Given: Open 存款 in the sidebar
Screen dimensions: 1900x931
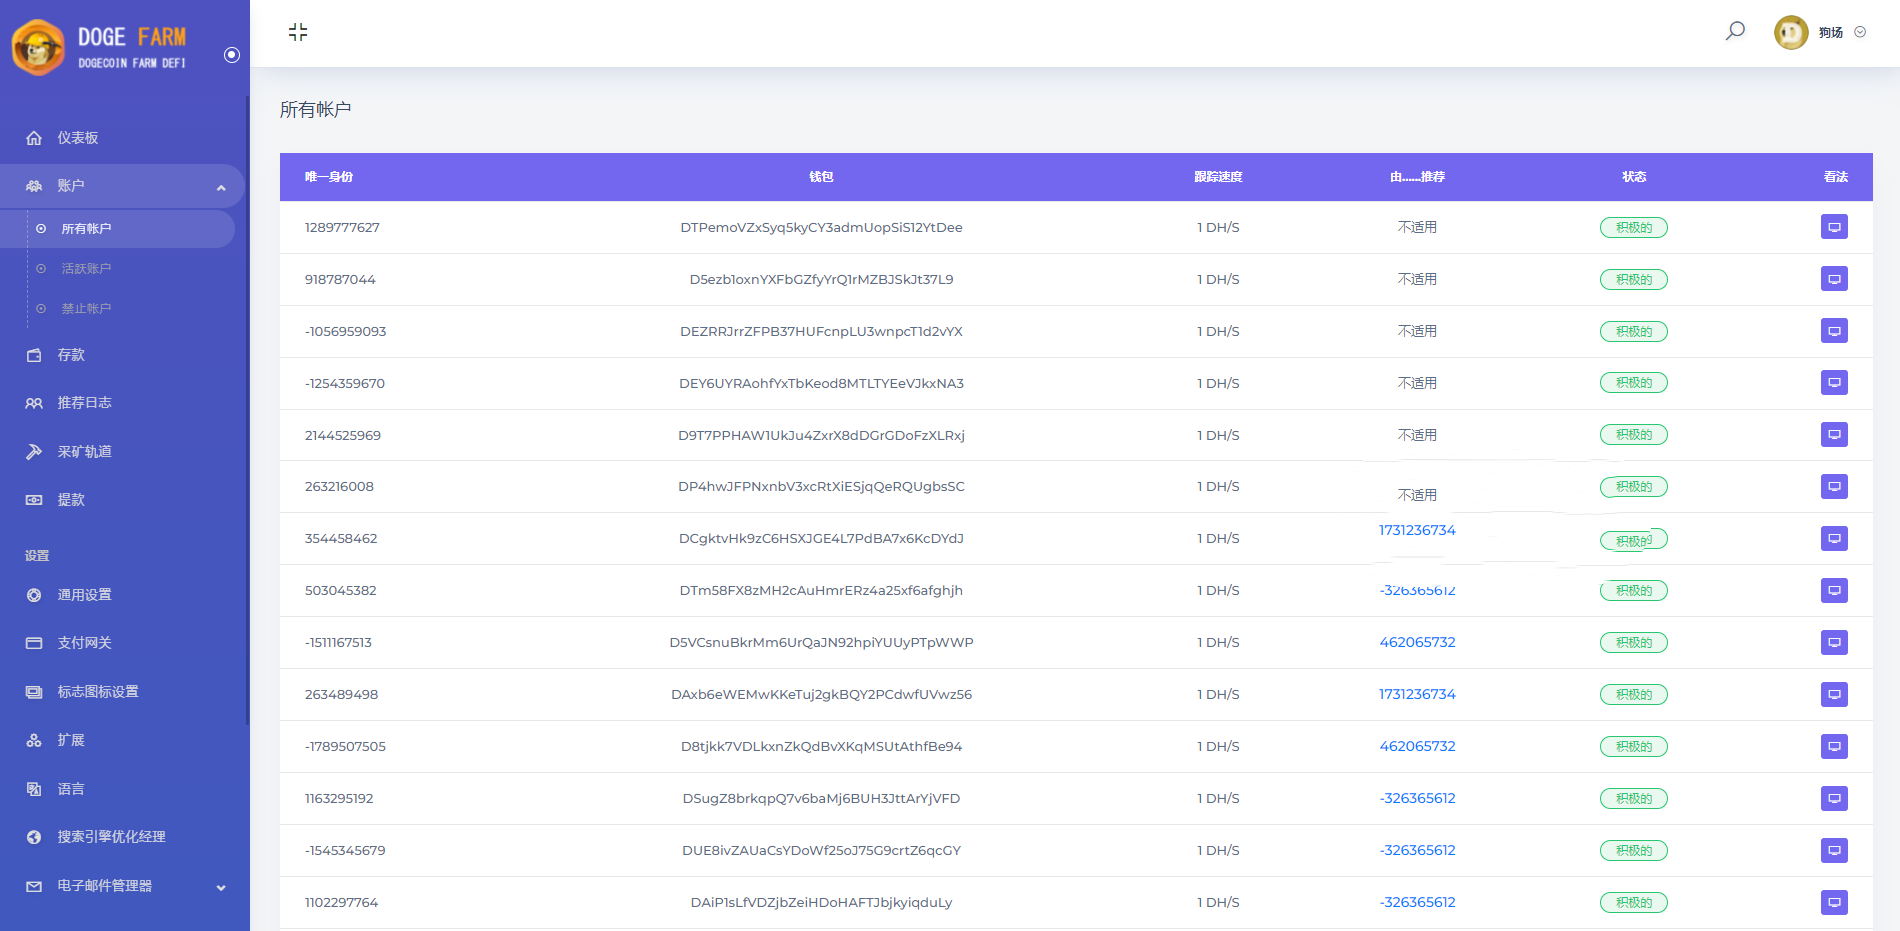Looking at the screenshot, I should click(x=71, y=355).
